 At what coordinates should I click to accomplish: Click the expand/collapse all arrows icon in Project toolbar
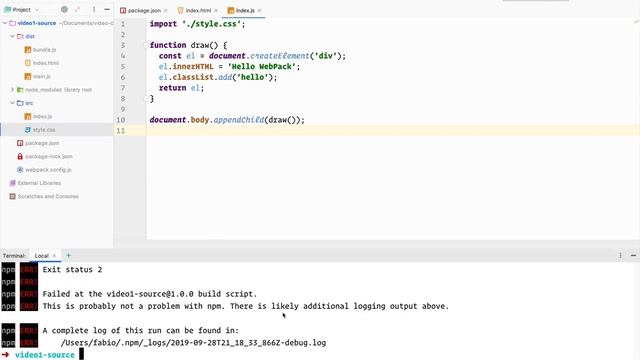[x=78, y=9]
